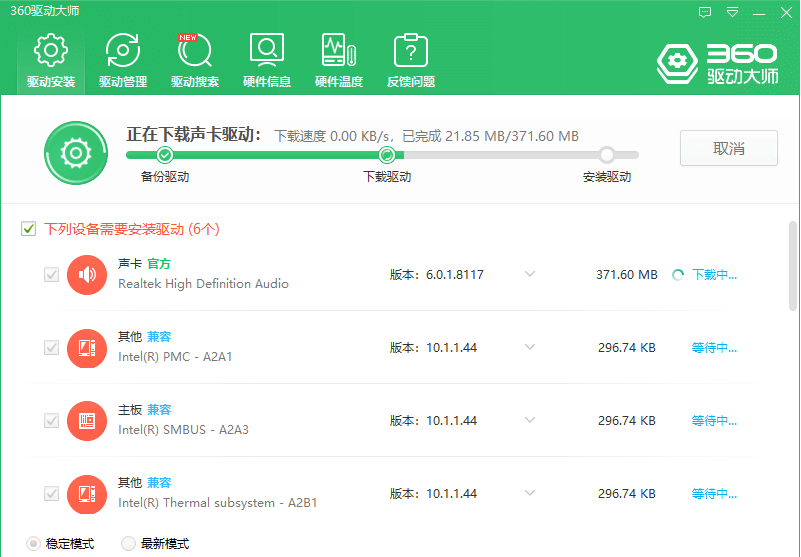Viewport: 801px width, 557px height.
Task: Open the 反馈问题 clipboard icon
Action: [411, 50]
